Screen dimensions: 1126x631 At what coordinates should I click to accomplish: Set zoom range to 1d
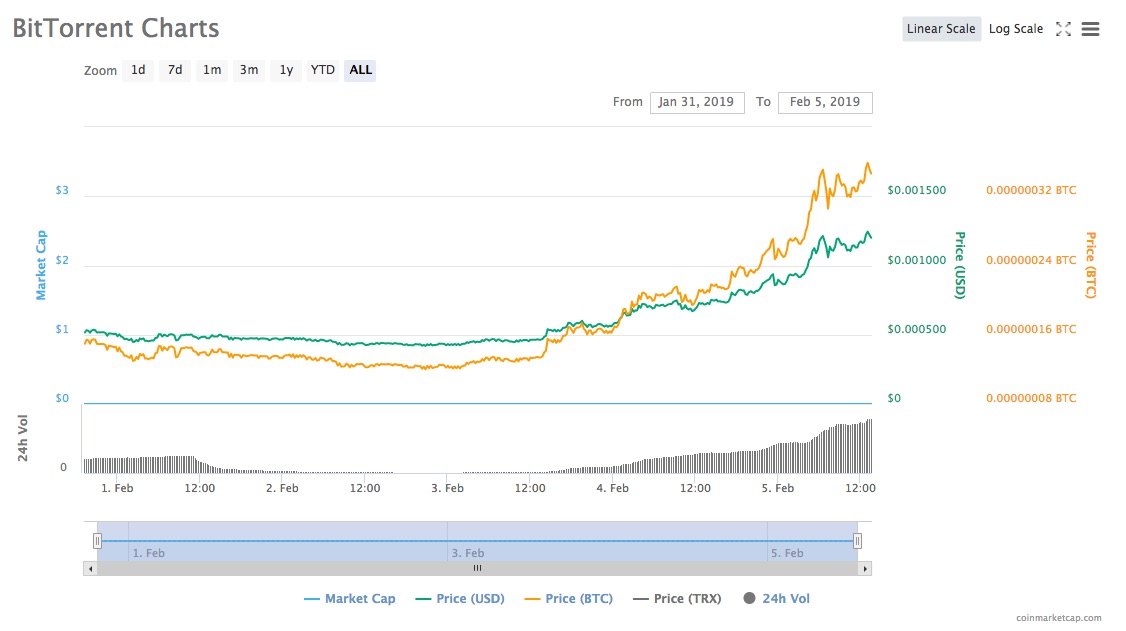click(138, 70)
